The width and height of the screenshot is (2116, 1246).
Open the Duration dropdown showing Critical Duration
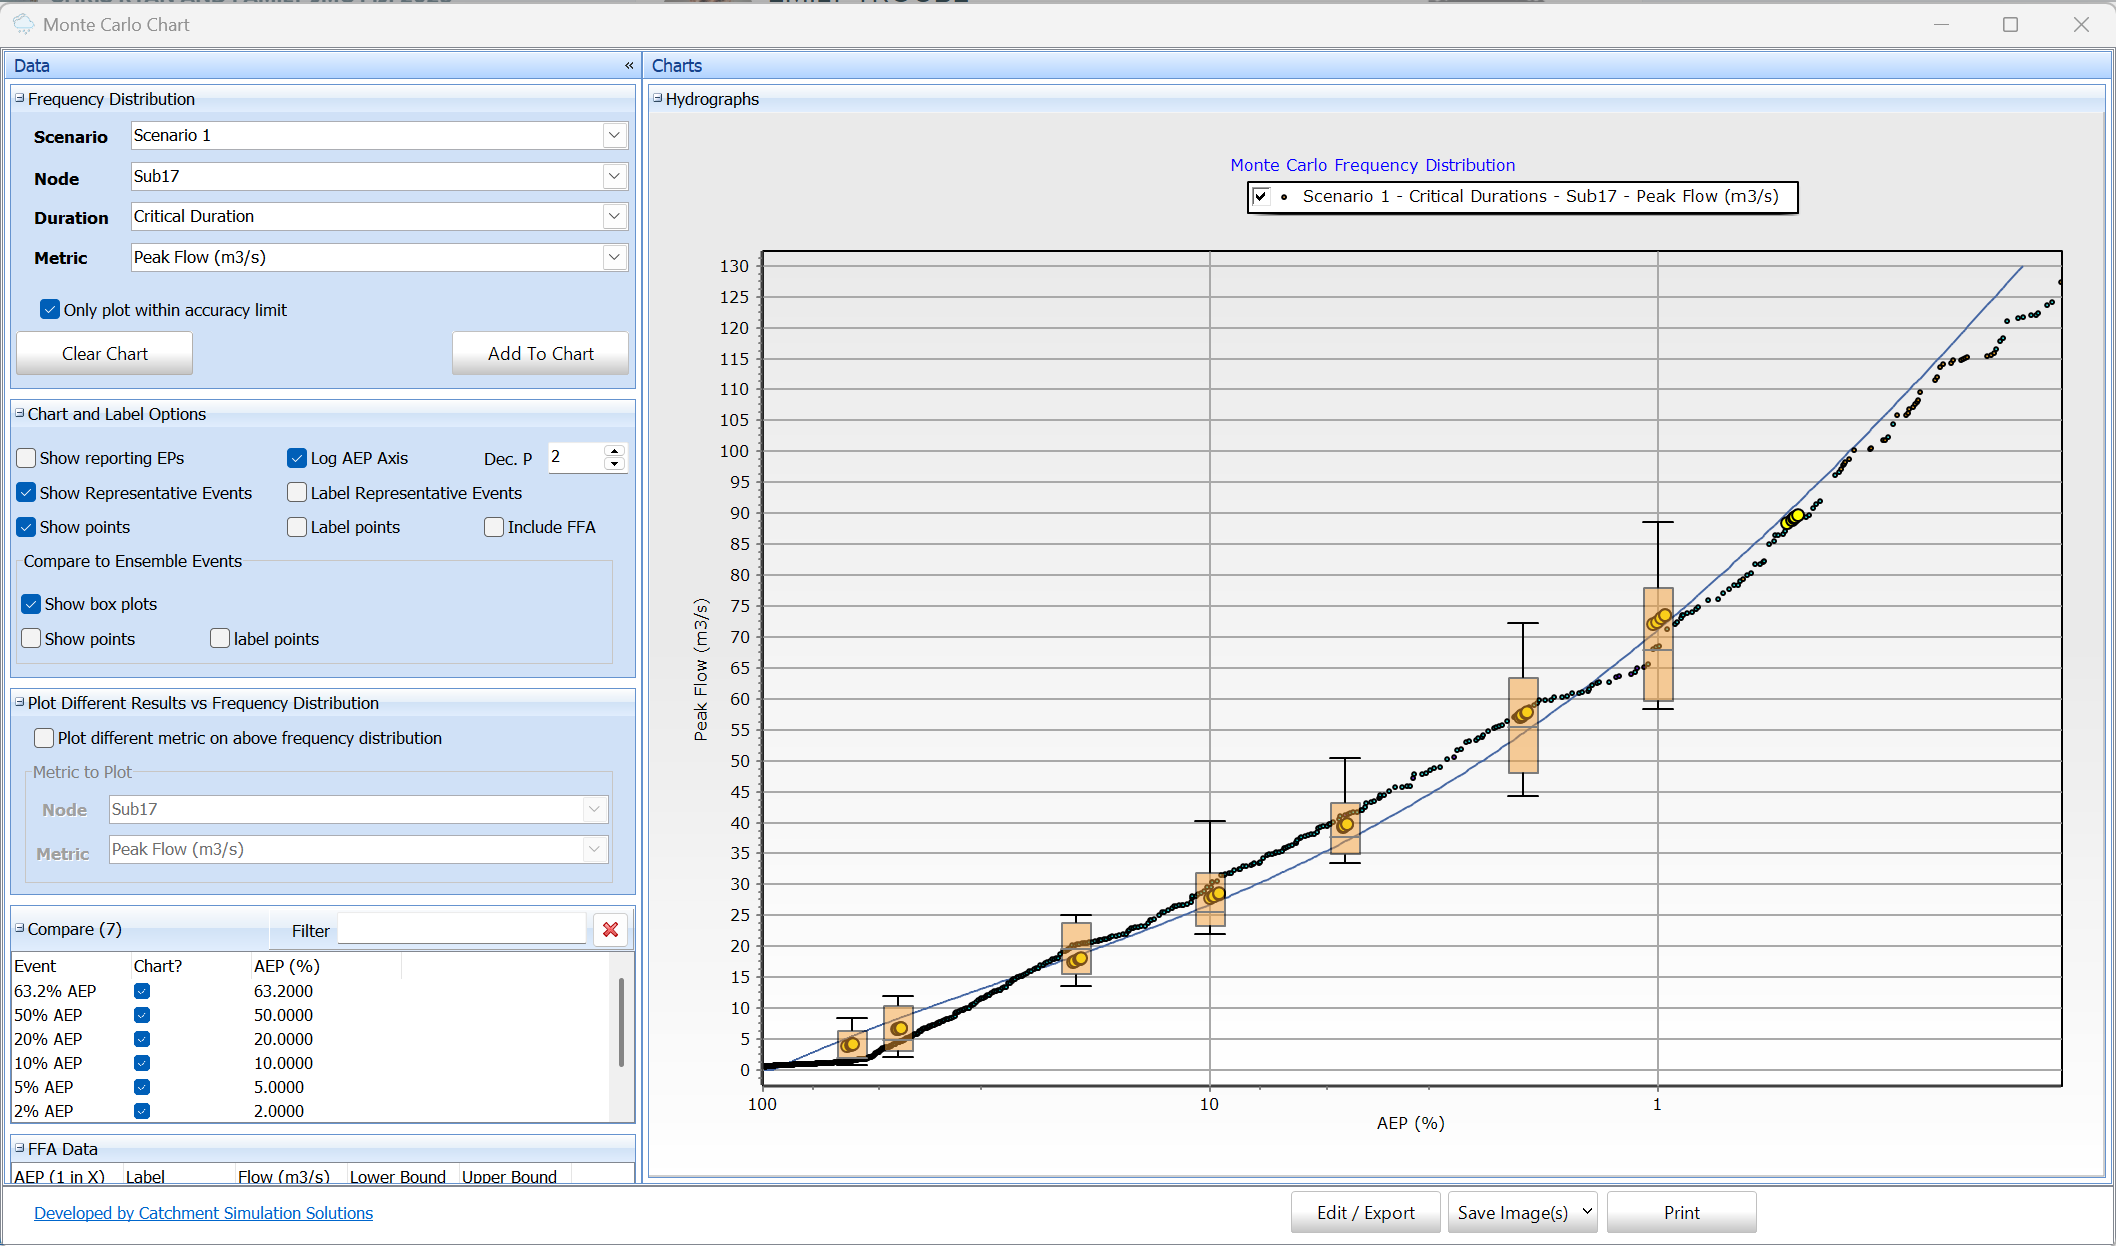pyautogui.click(x=613, y=216)
